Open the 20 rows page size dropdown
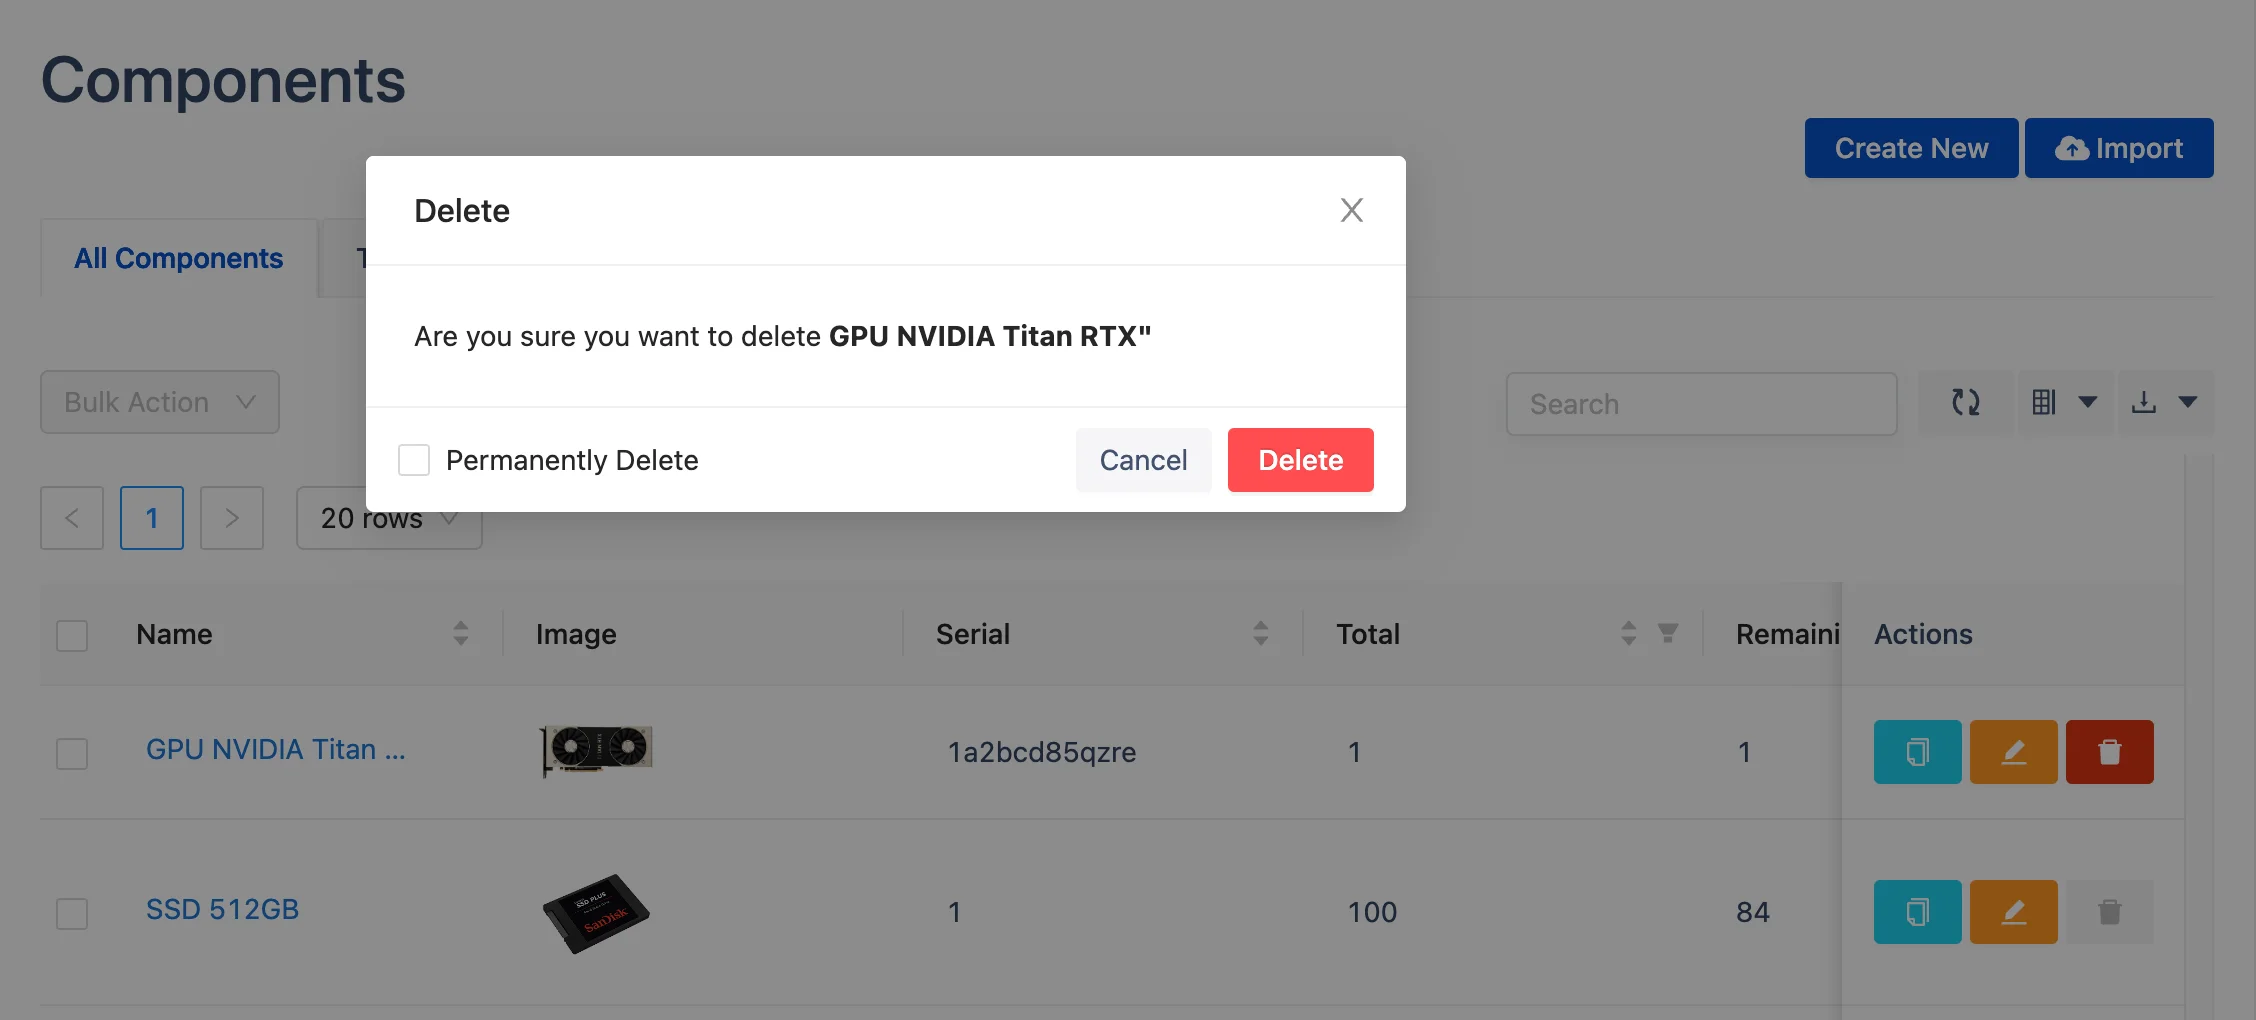2256x1020 pixels. 388,518
